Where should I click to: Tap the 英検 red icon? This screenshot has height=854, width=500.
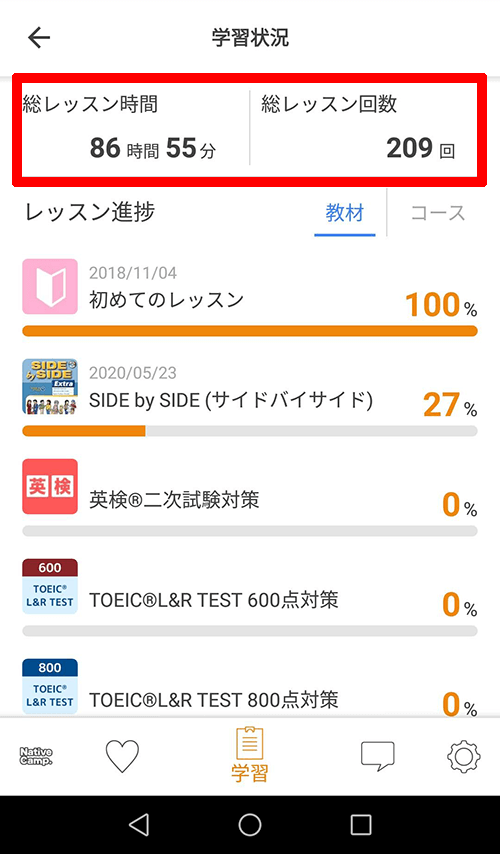[50, 486]
